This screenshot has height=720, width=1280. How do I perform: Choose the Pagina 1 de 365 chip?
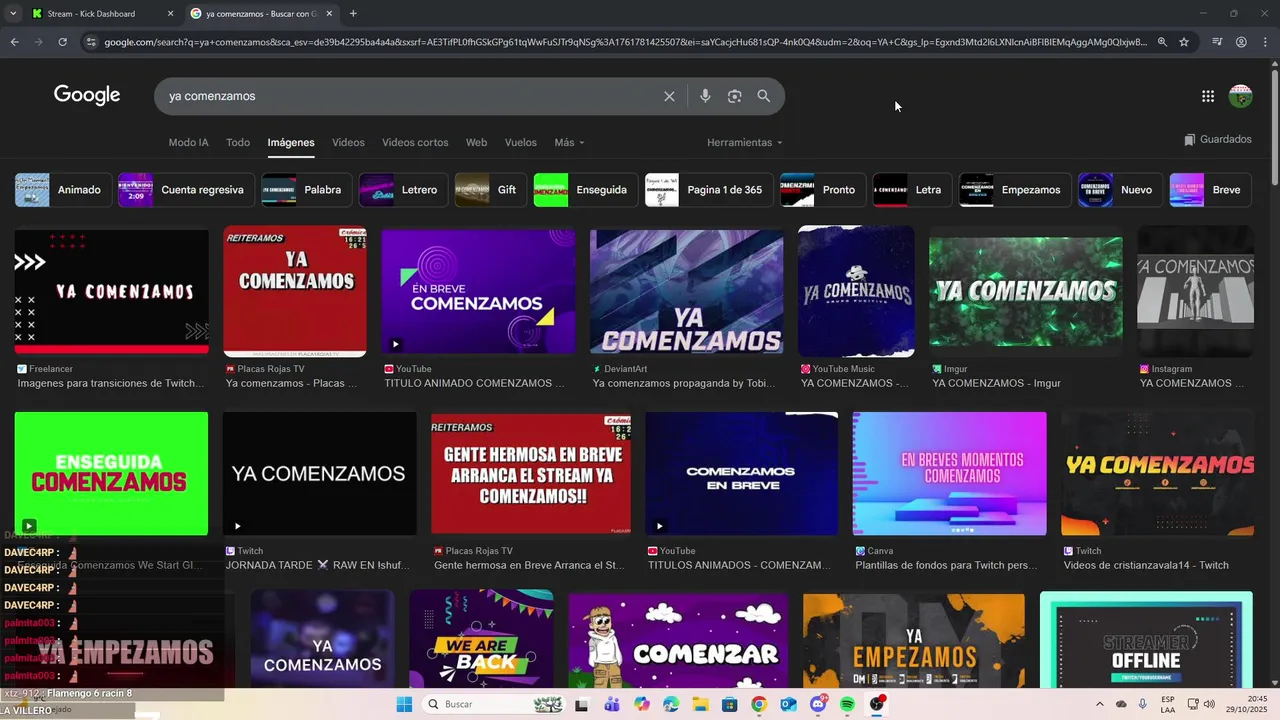[709, 190]
